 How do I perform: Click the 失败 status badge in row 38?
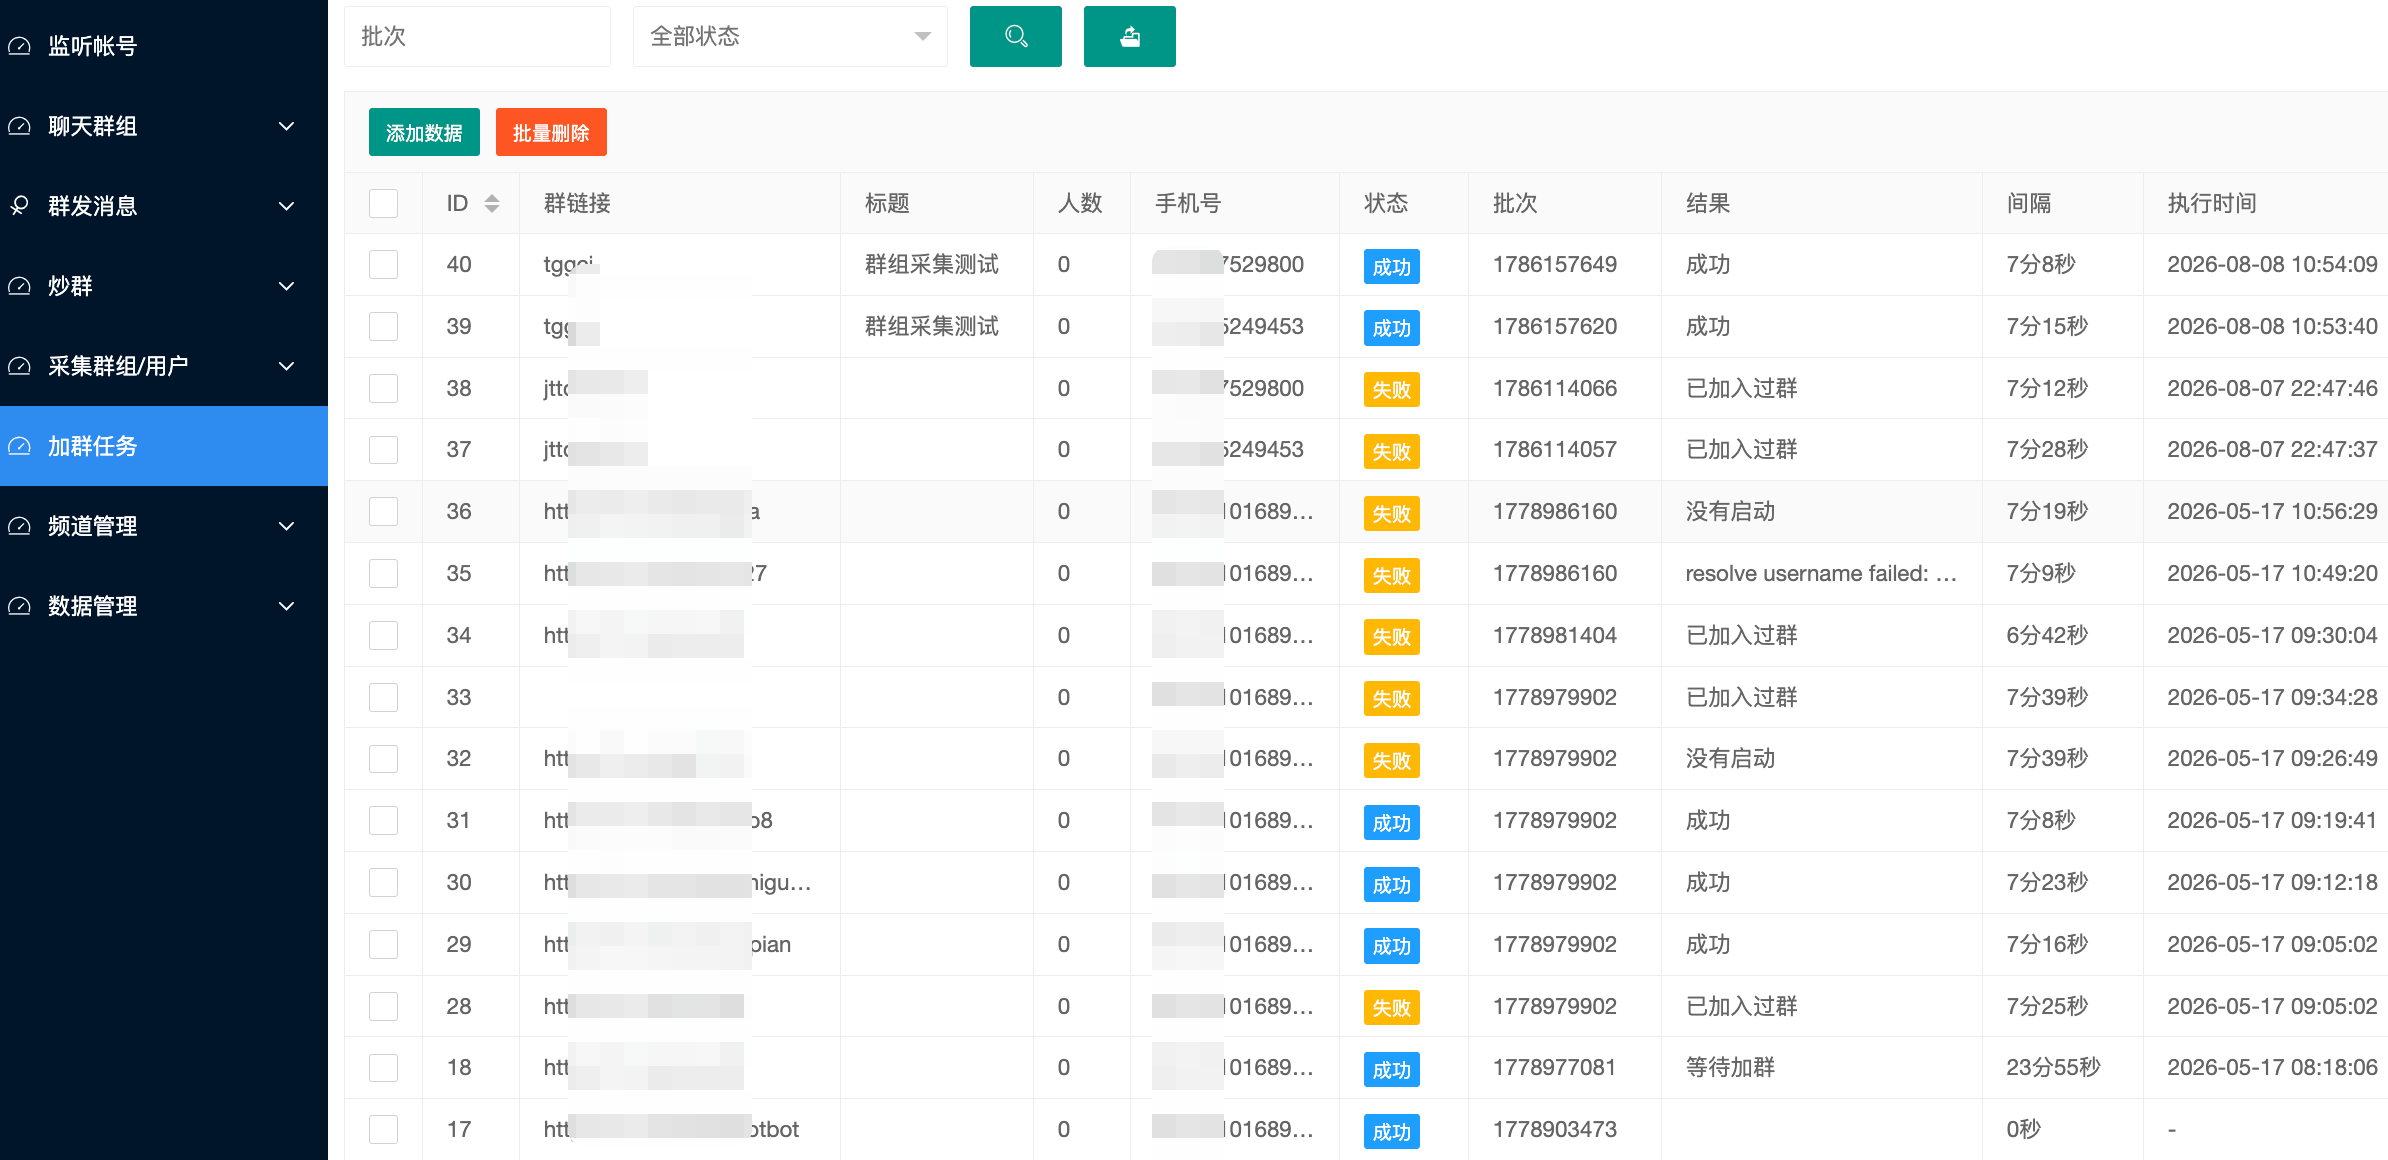(1391, 390)
